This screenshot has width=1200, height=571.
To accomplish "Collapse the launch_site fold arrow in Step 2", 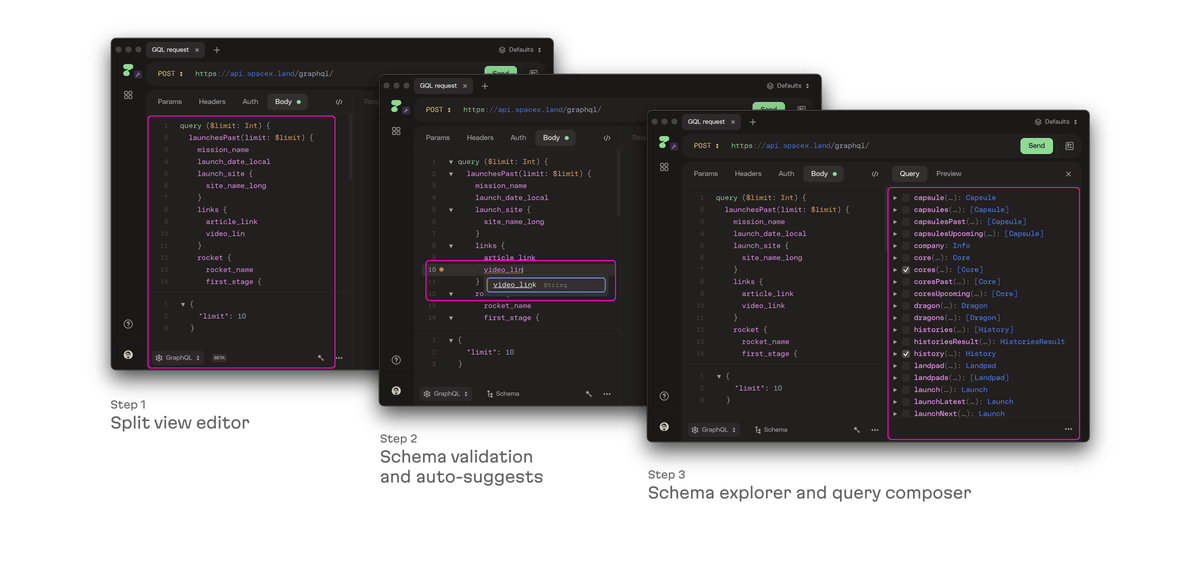I will [451, 210].
